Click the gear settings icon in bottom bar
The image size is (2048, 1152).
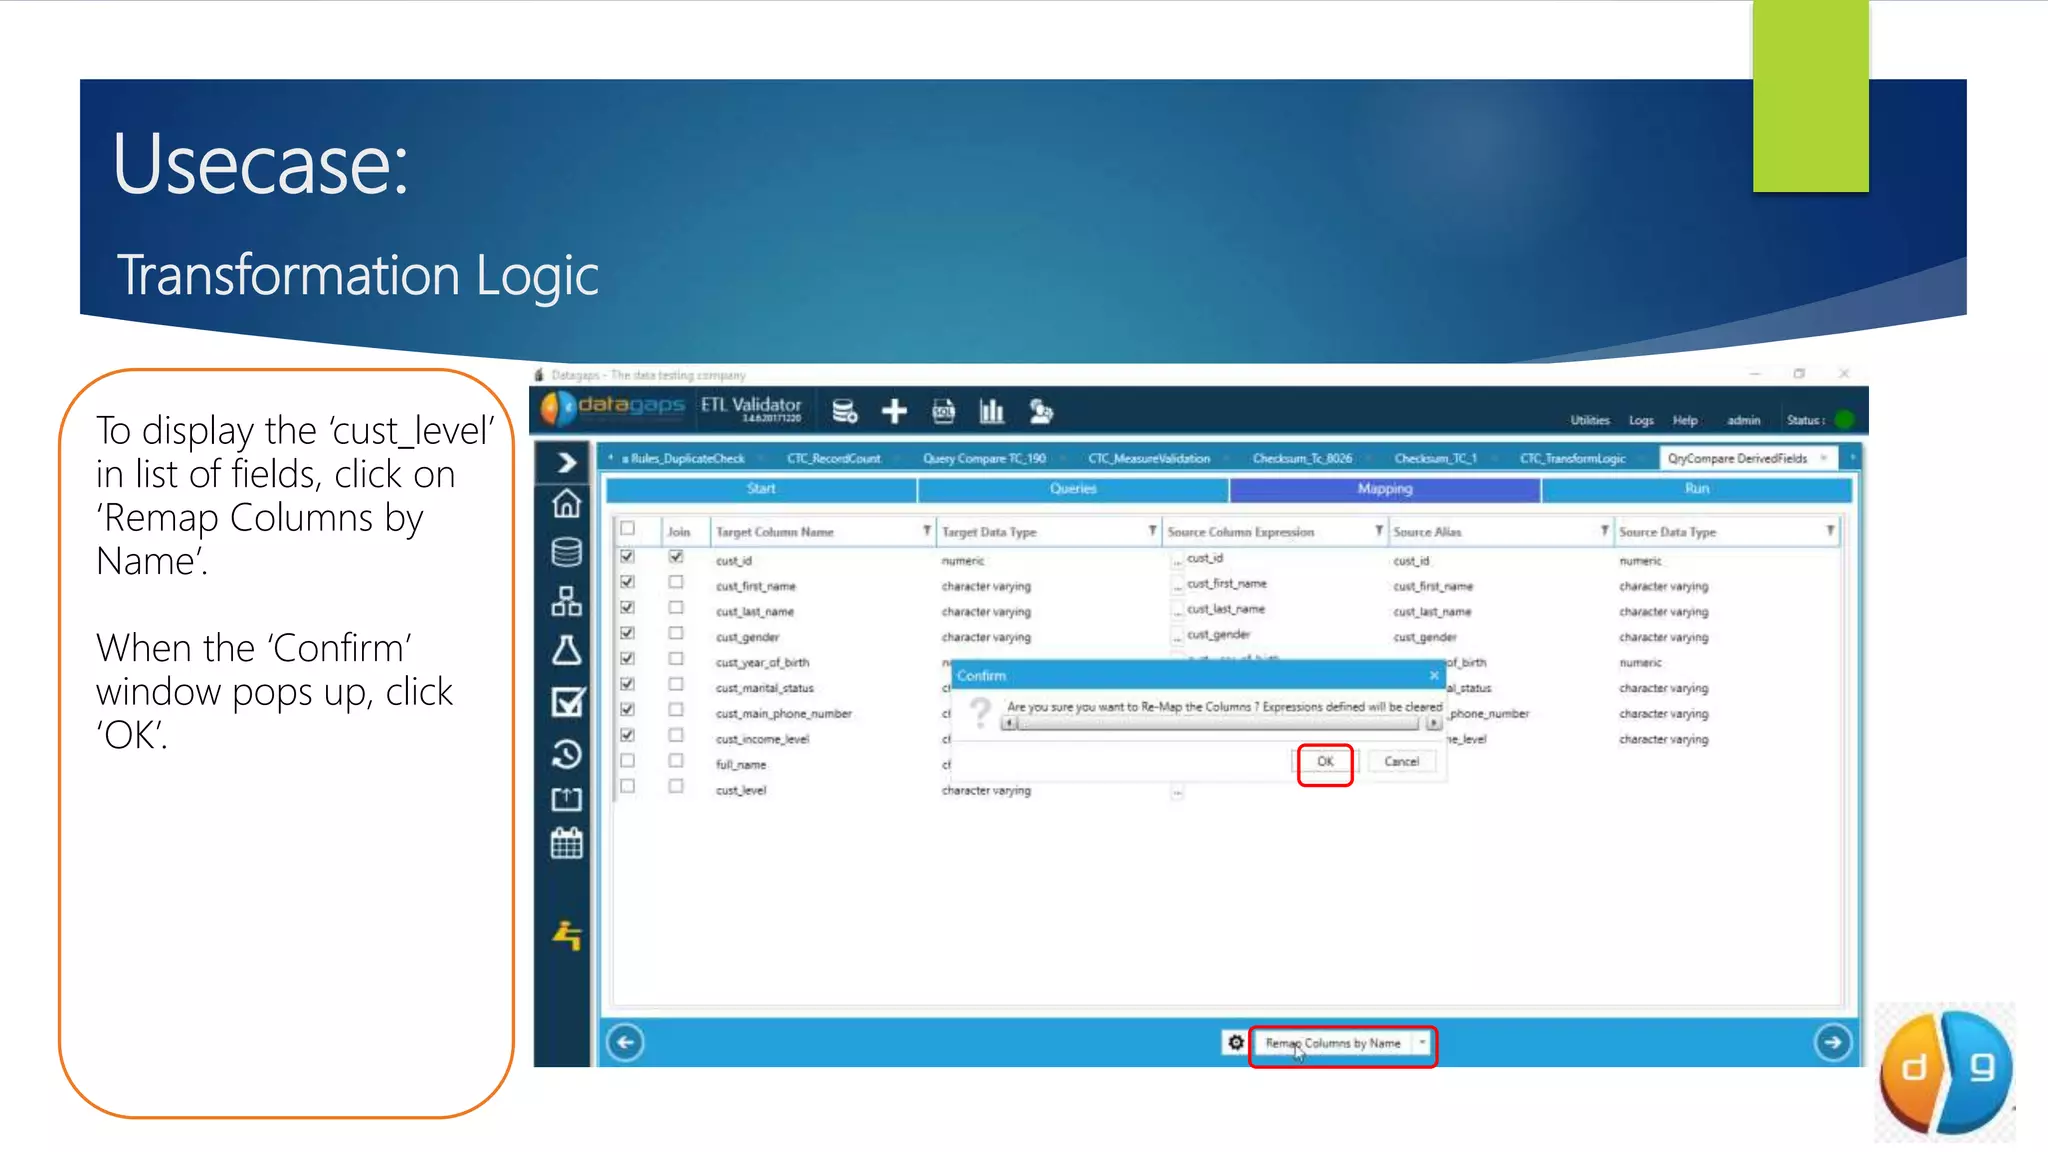point(1236,1043)
